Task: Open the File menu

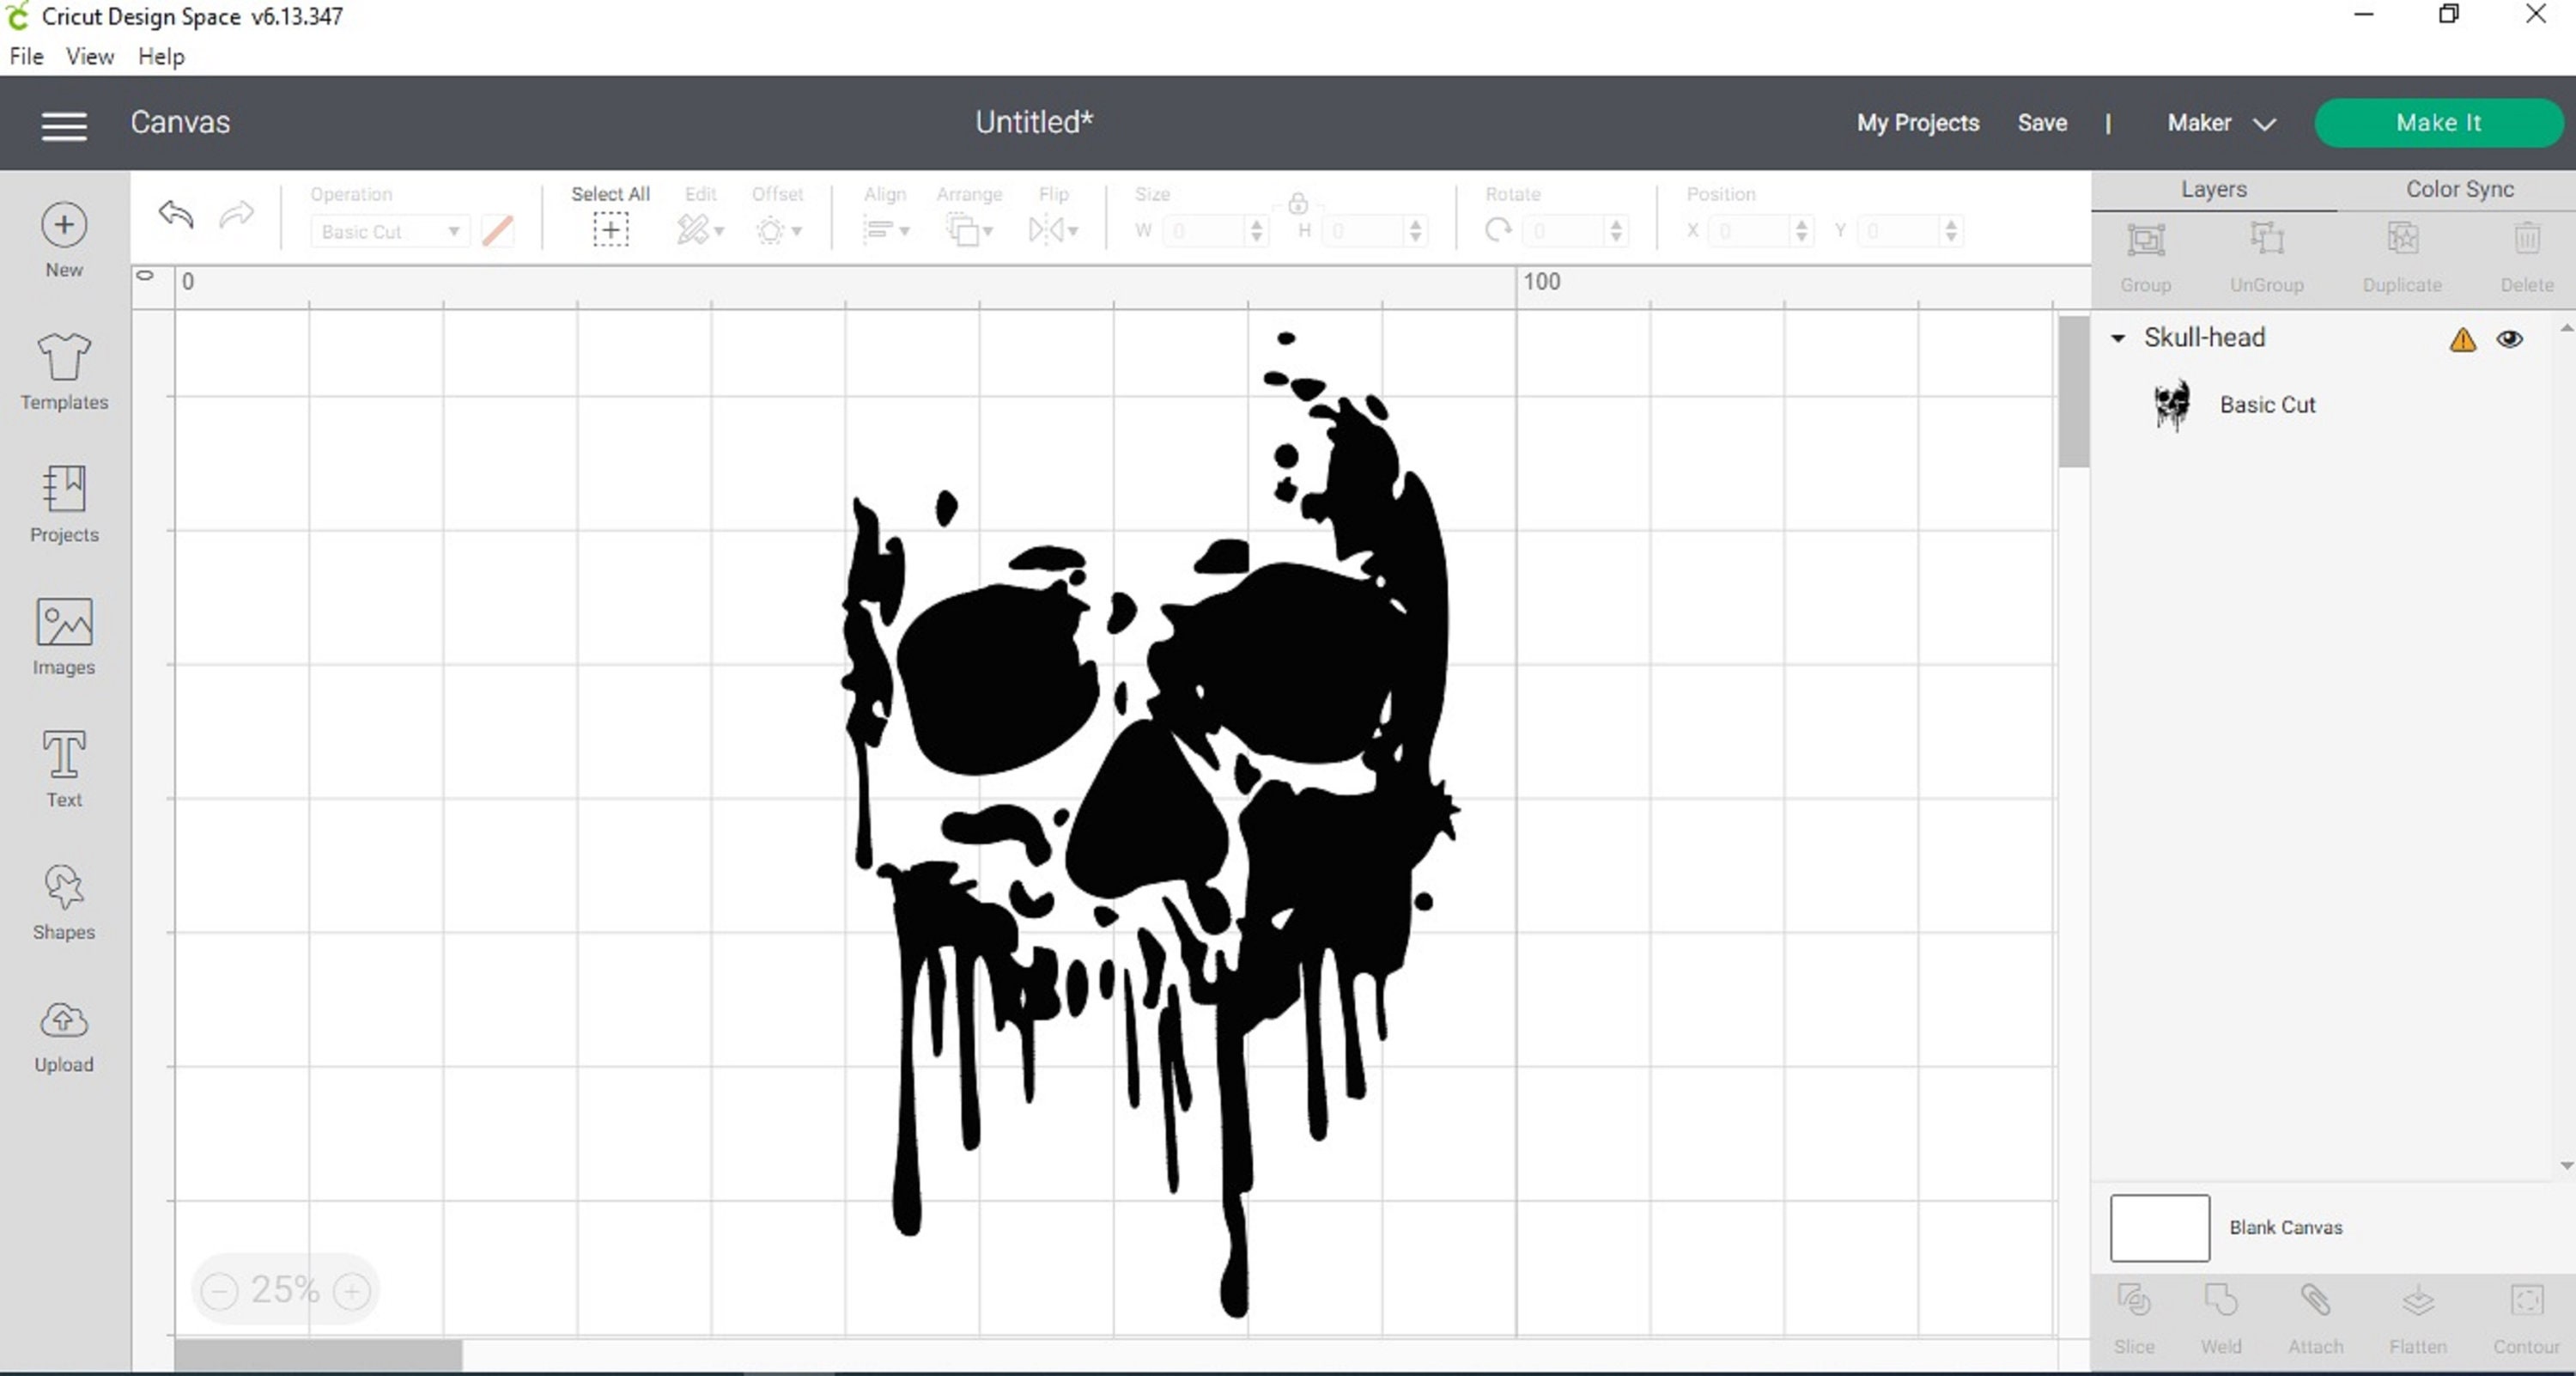Action: (x=25, y=56)
